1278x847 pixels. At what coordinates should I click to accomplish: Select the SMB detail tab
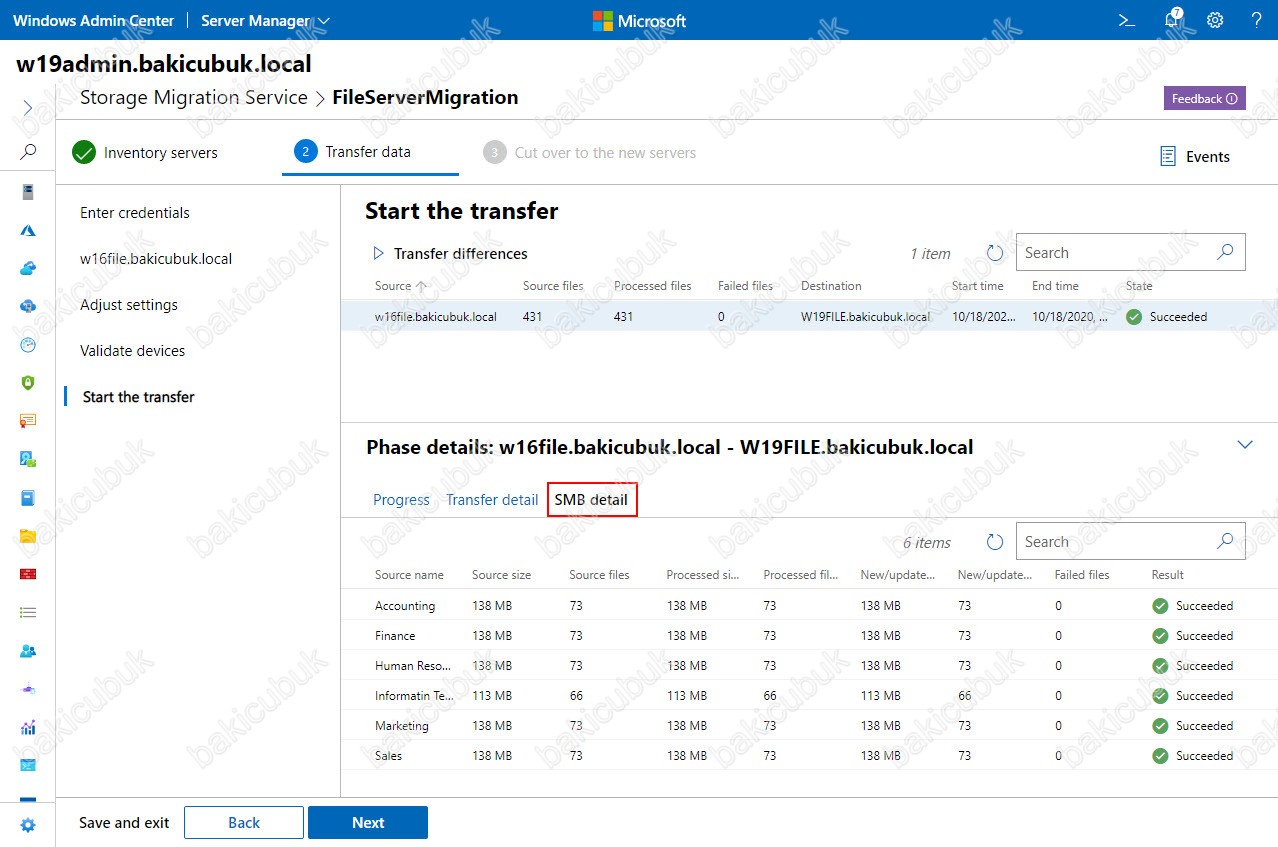(x=592, y=499)
